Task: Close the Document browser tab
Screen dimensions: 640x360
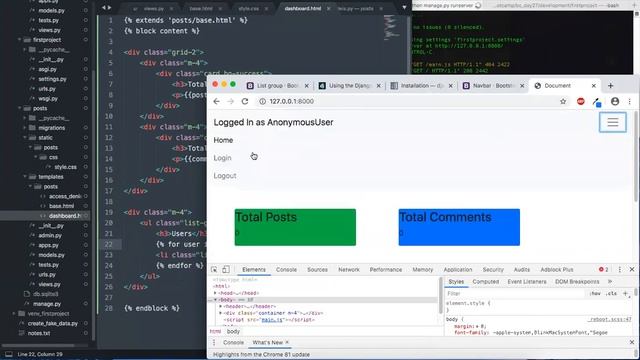Action: pos(593,86)
